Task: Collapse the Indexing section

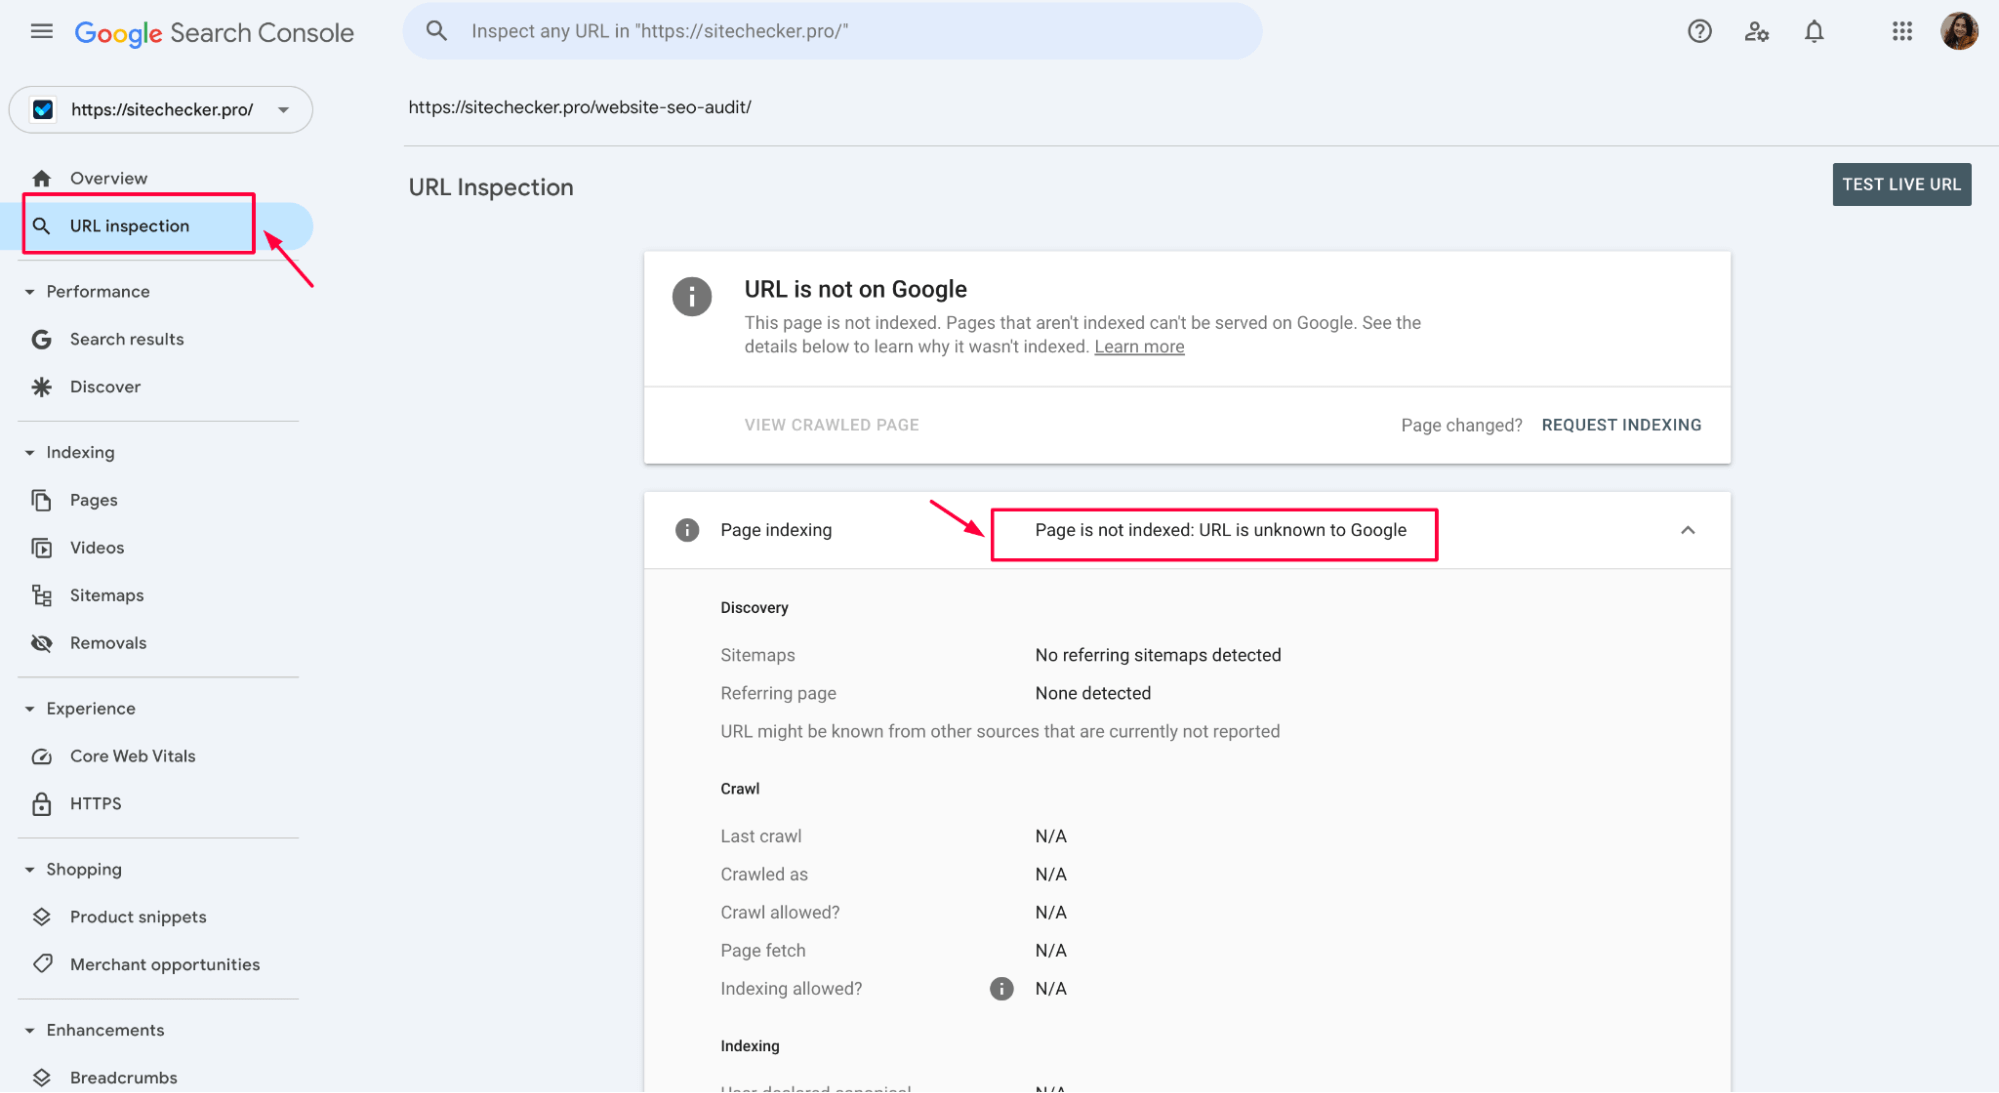Action: point(29,453)
